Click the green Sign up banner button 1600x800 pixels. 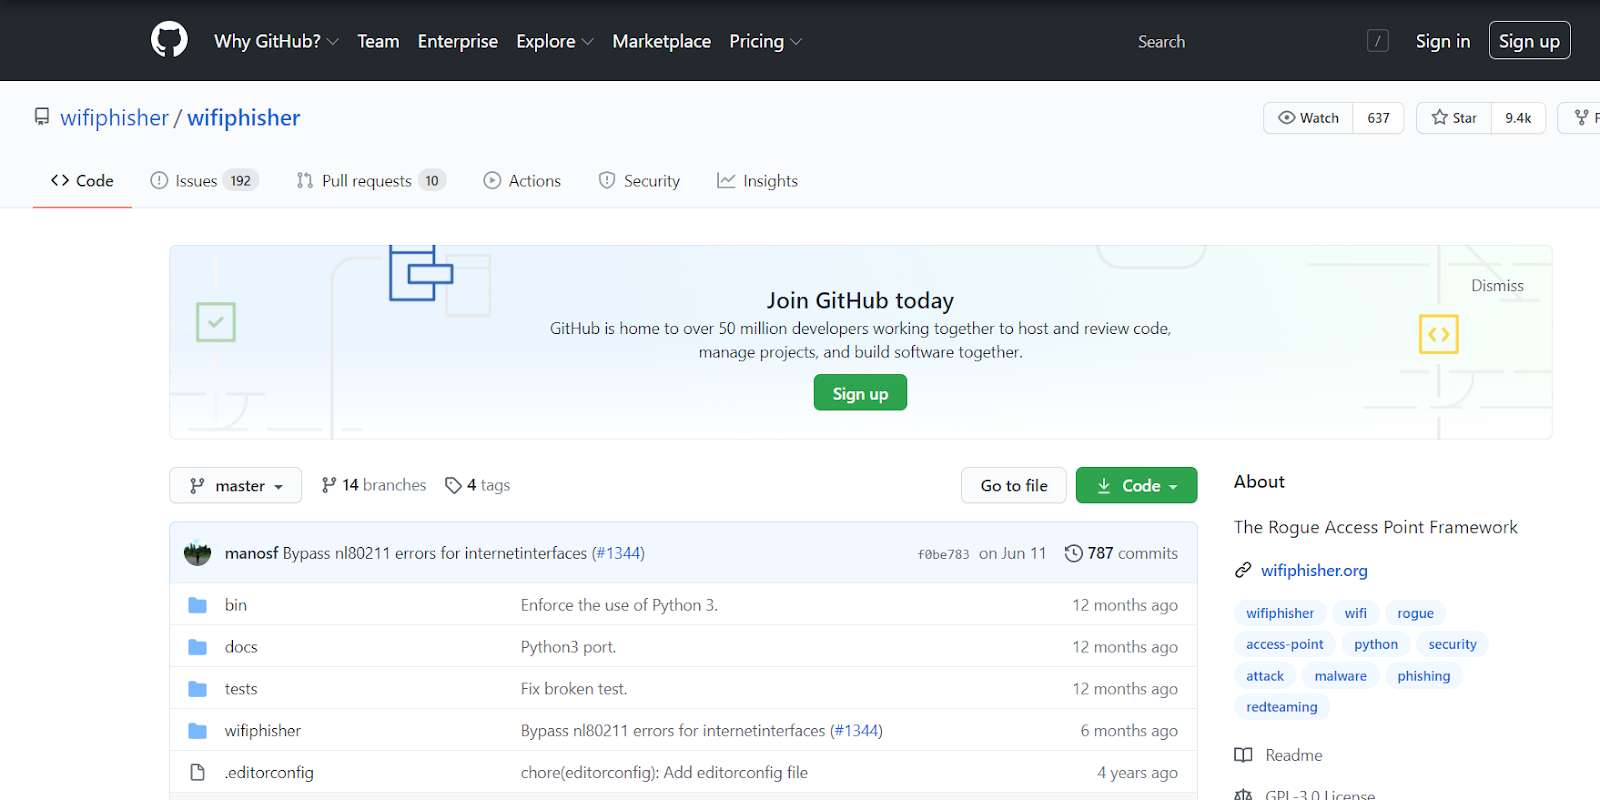click(x=860, y=393)
